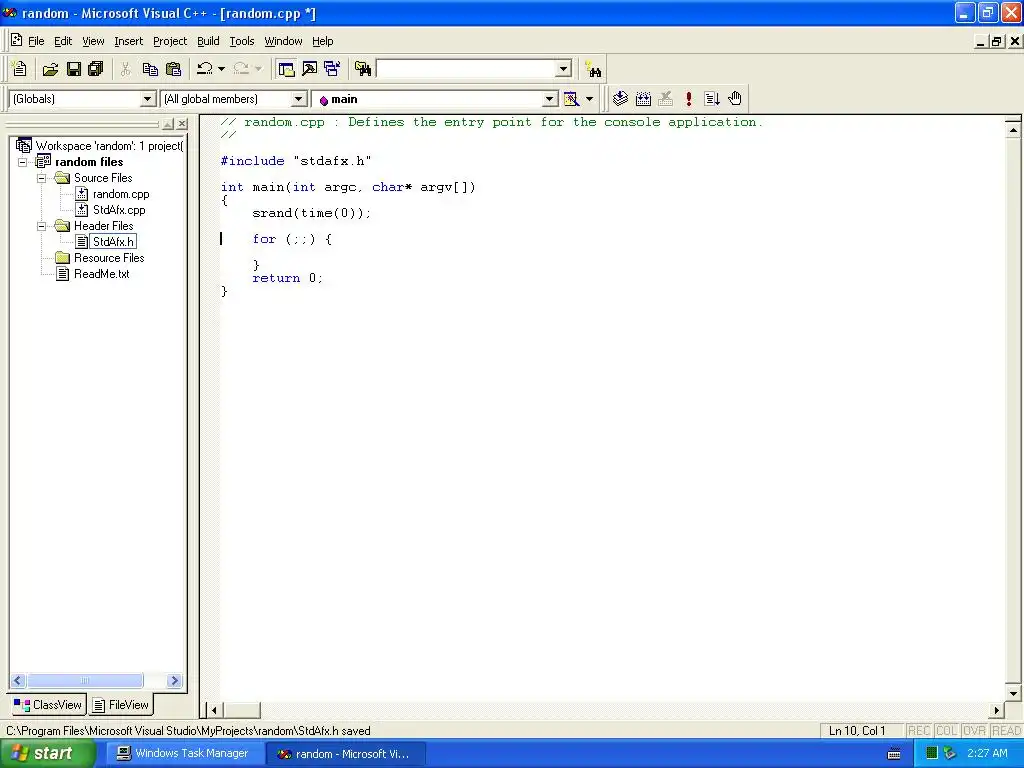Close the workspace docking pane

click(182, 123)
